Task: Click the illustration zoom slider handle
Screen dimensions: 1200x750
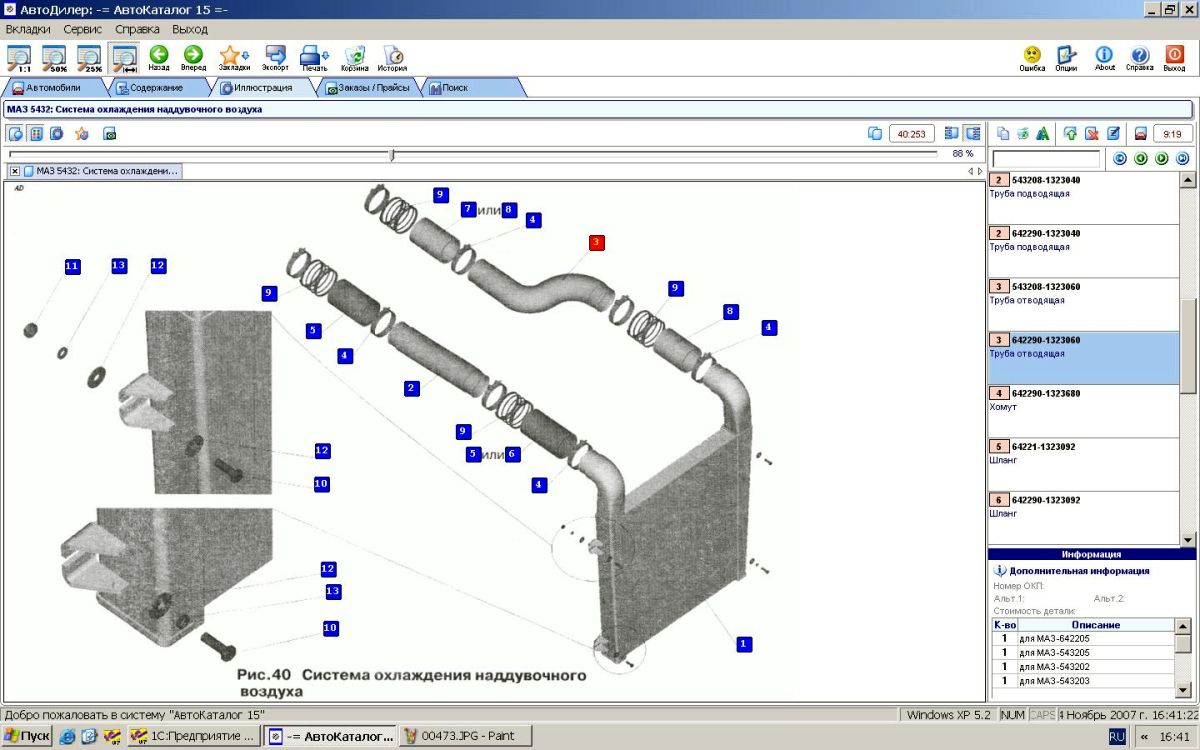Action: 392,154
